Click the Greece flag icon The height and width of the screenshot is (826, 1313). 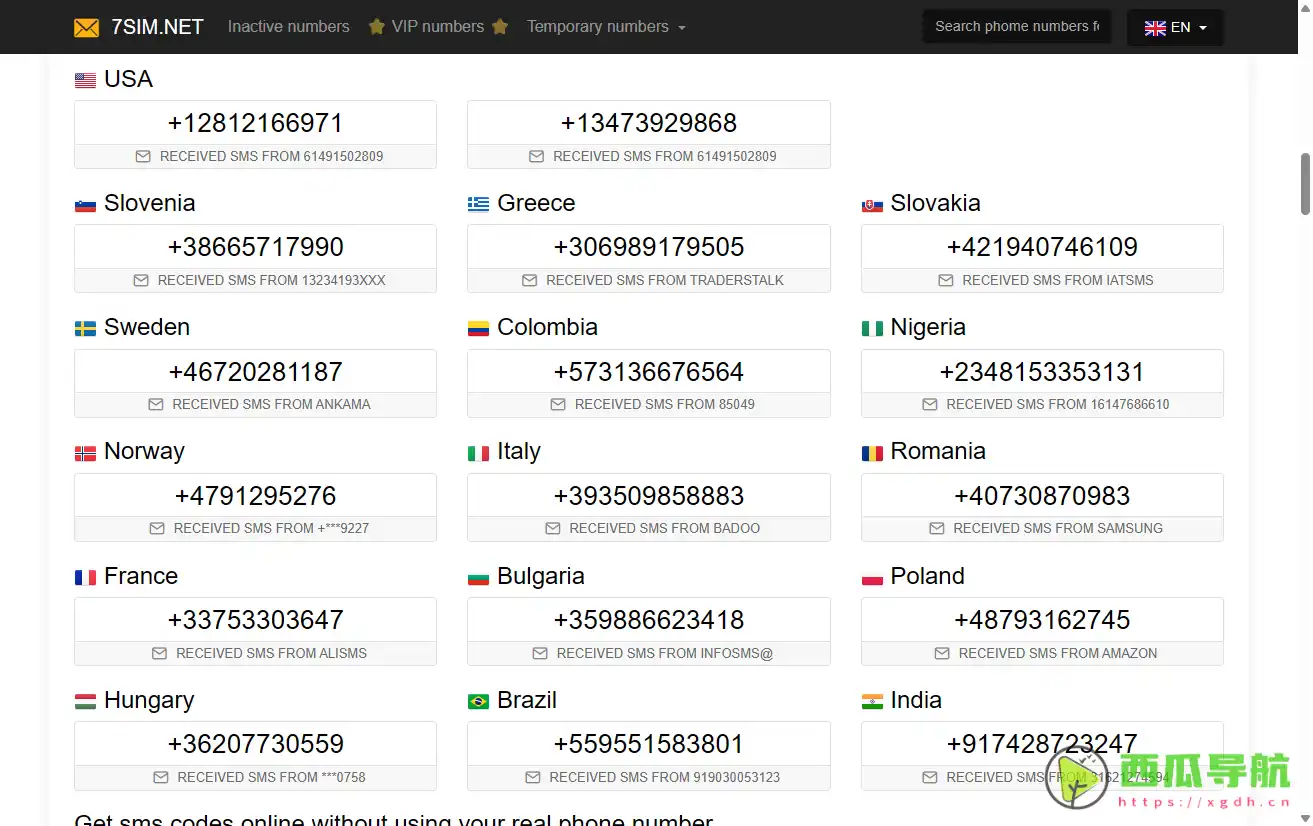pyautogui.click(x=478, y=204)
